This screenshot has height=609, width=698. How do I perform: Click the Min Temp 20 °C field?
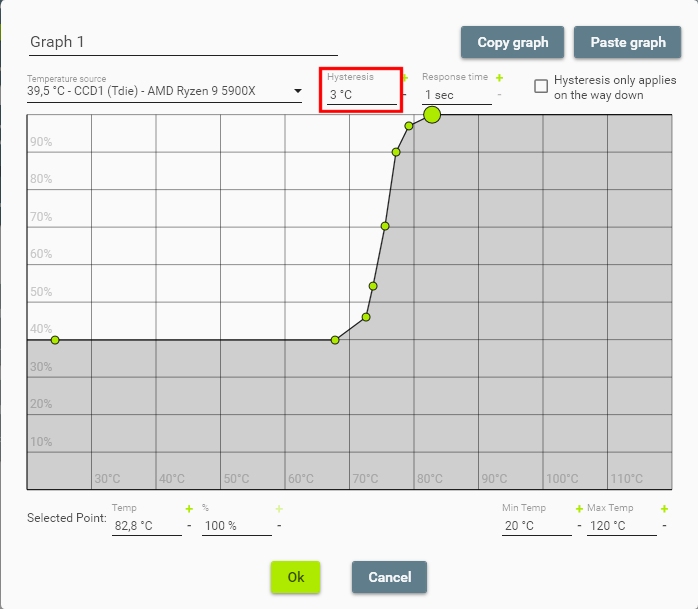pos(537,526)
